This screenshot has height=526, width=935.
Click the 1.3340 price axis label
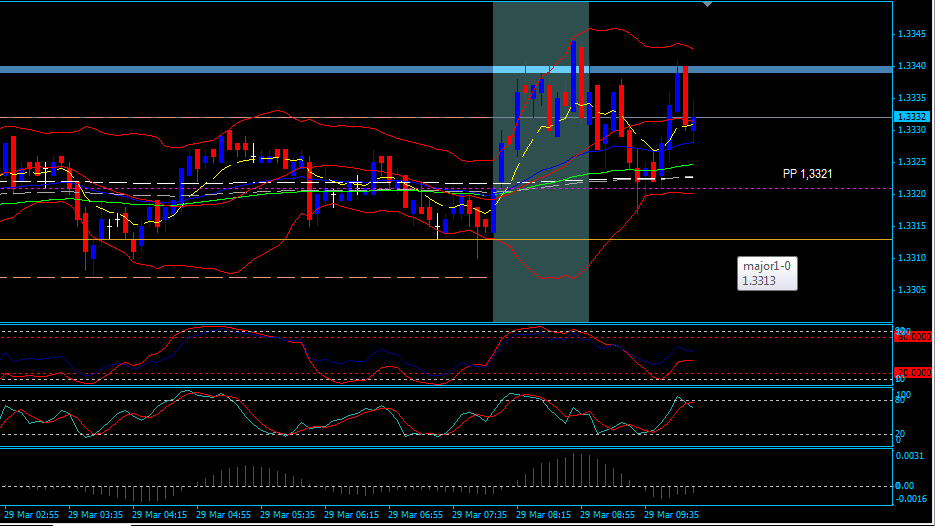(x=912, y=66)
